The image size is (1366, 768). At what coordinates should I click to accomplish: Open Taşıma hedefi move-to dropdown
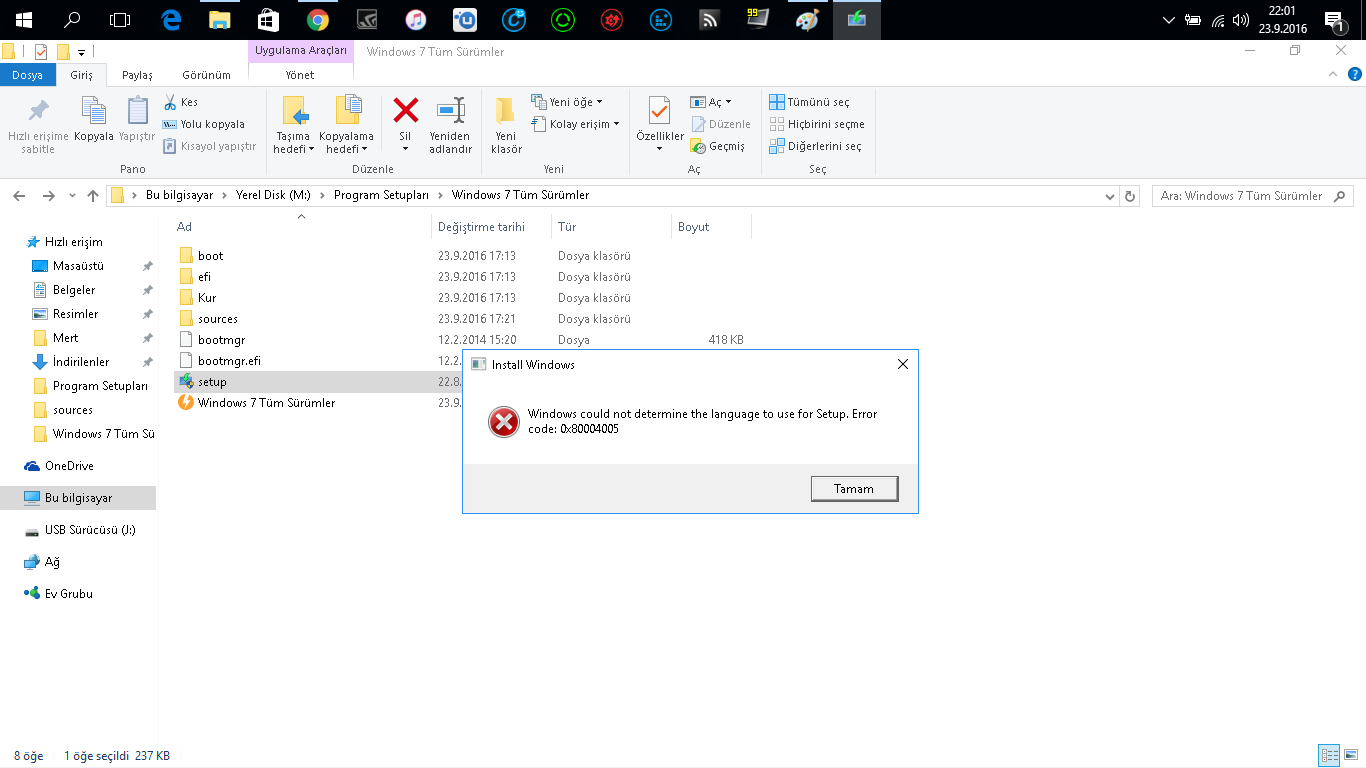[x=294, y=127]
